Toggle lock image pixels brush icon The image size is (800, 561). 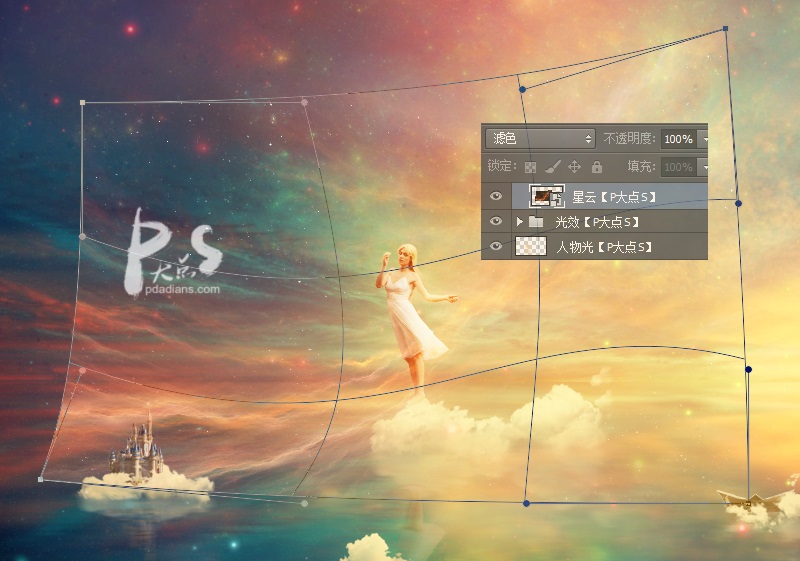click(553, 167)
